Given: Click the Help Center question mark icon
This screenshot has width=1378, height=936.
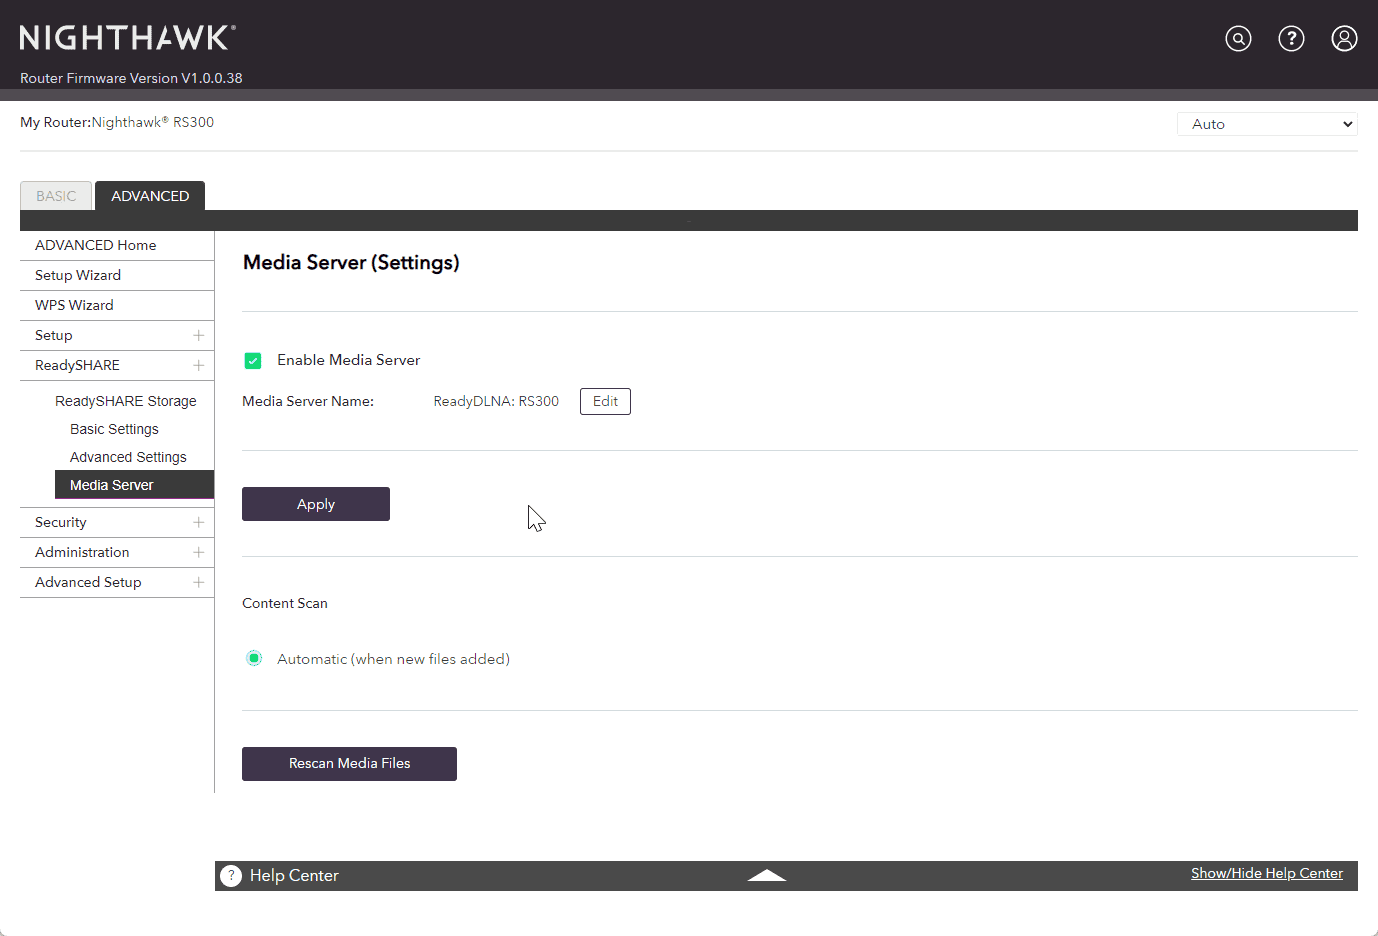Looking at the screenshot, I should (231, 876).
